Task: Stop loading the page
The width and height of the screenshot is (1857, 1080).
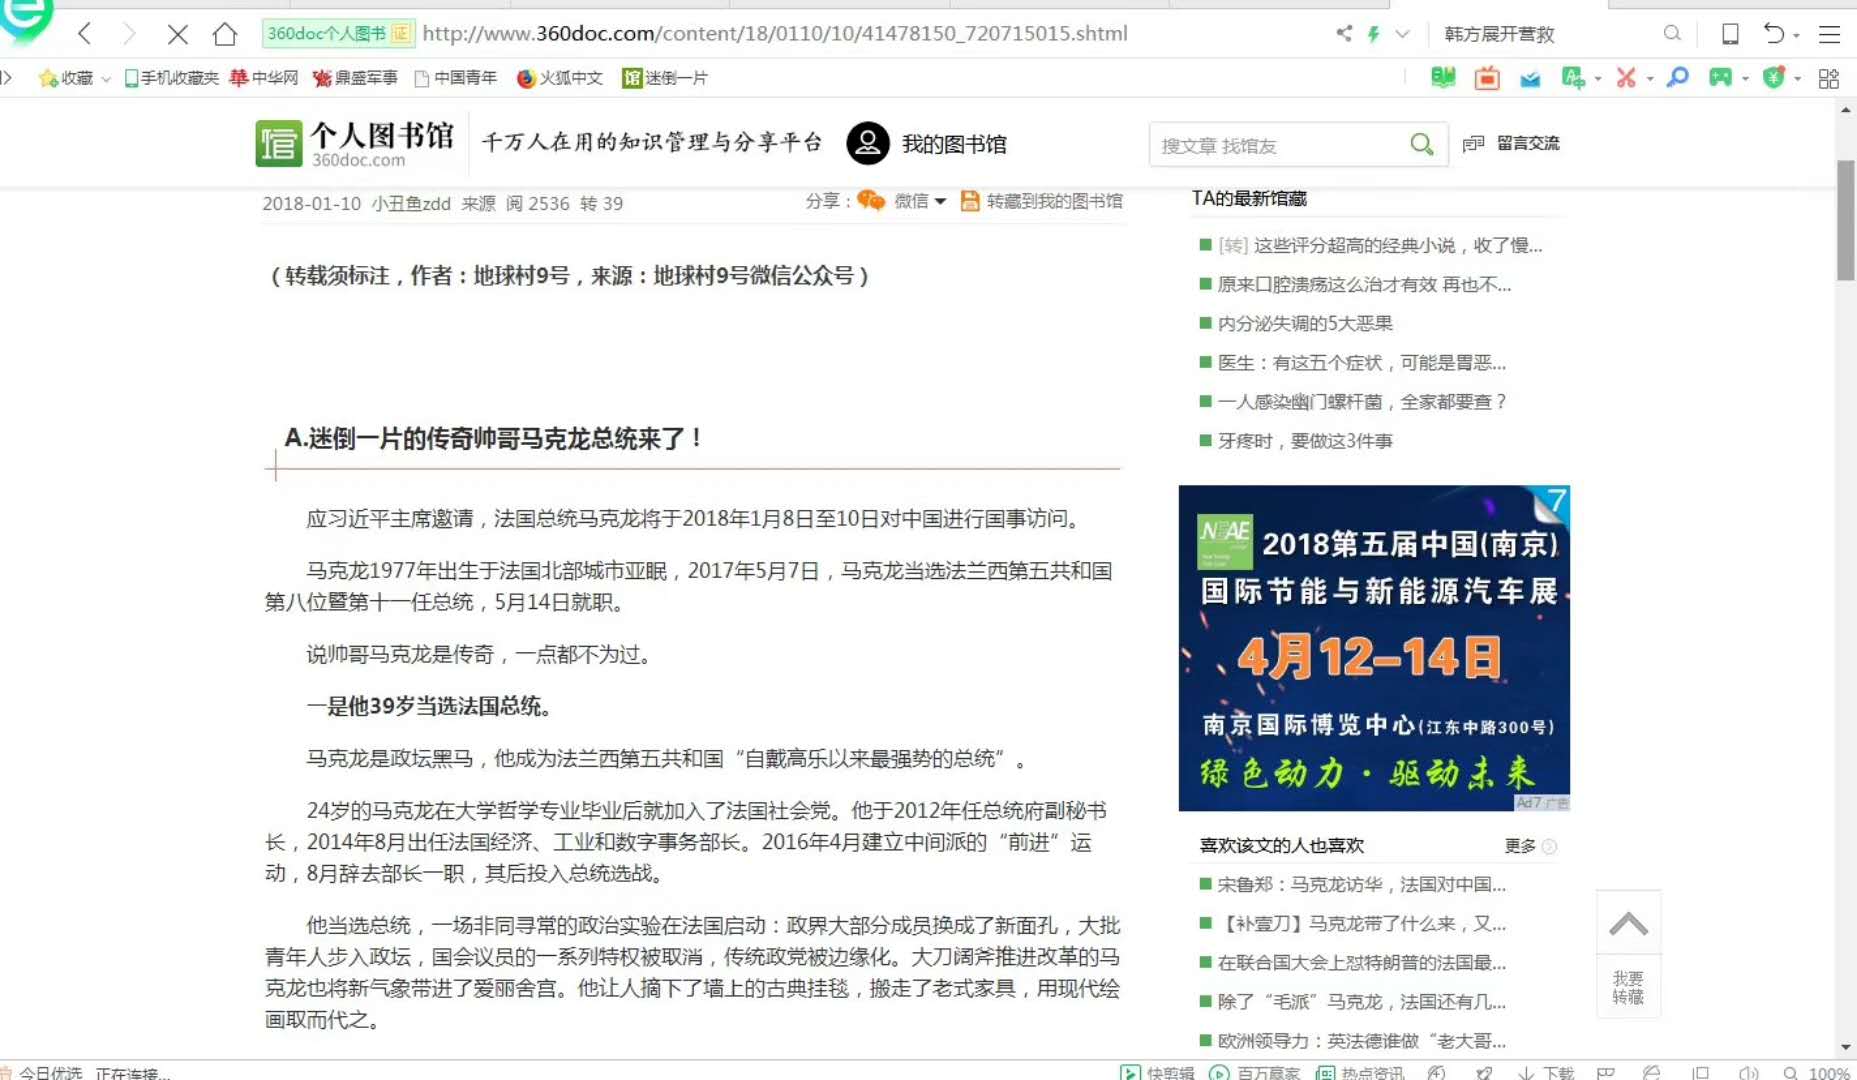Action: point(178,34)
